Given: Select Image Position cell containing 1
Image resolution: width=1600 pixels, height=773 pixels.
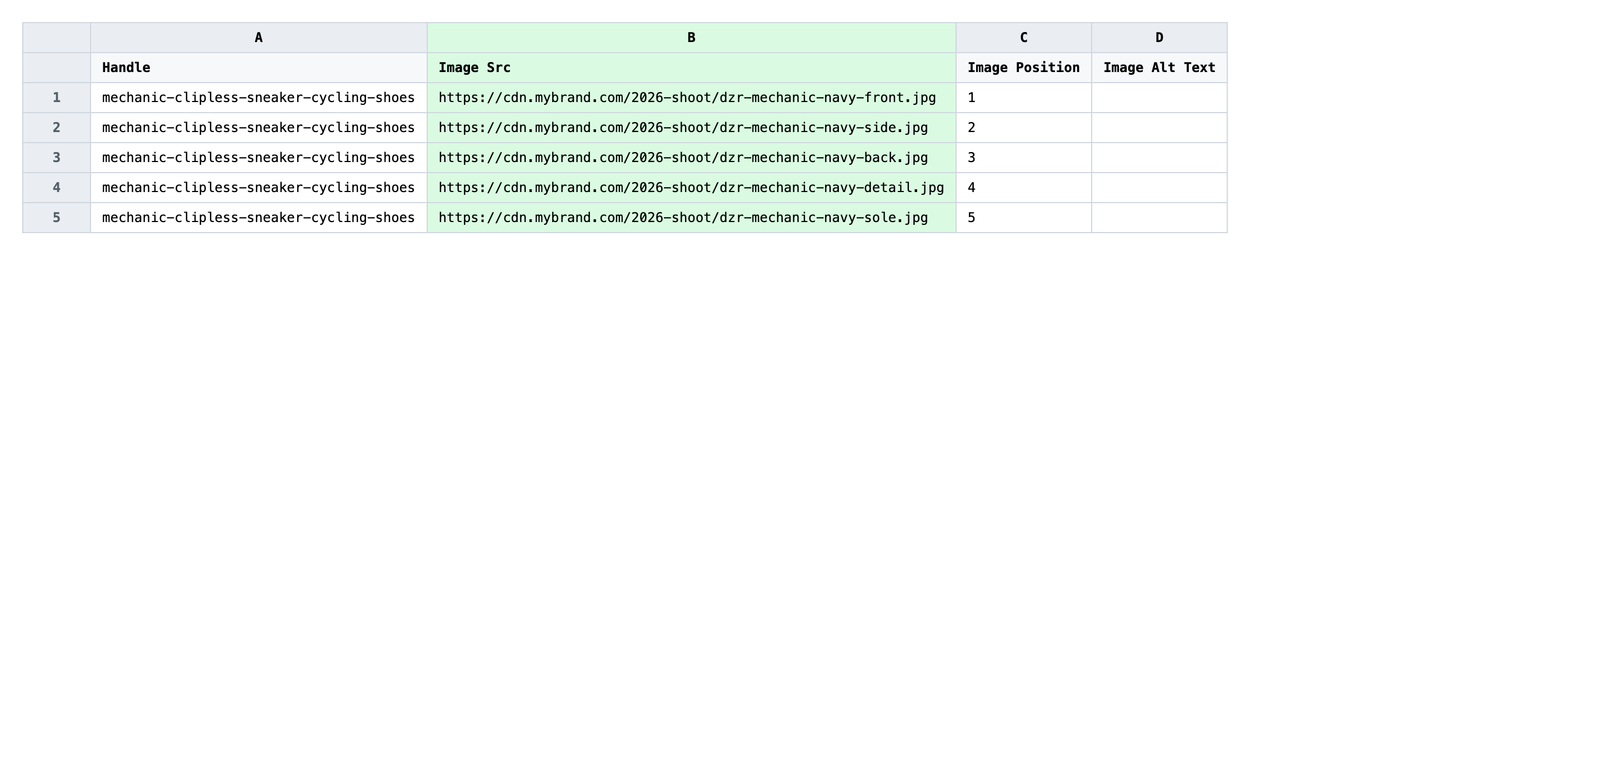Looking at the screenshot, I should 1023,98.
